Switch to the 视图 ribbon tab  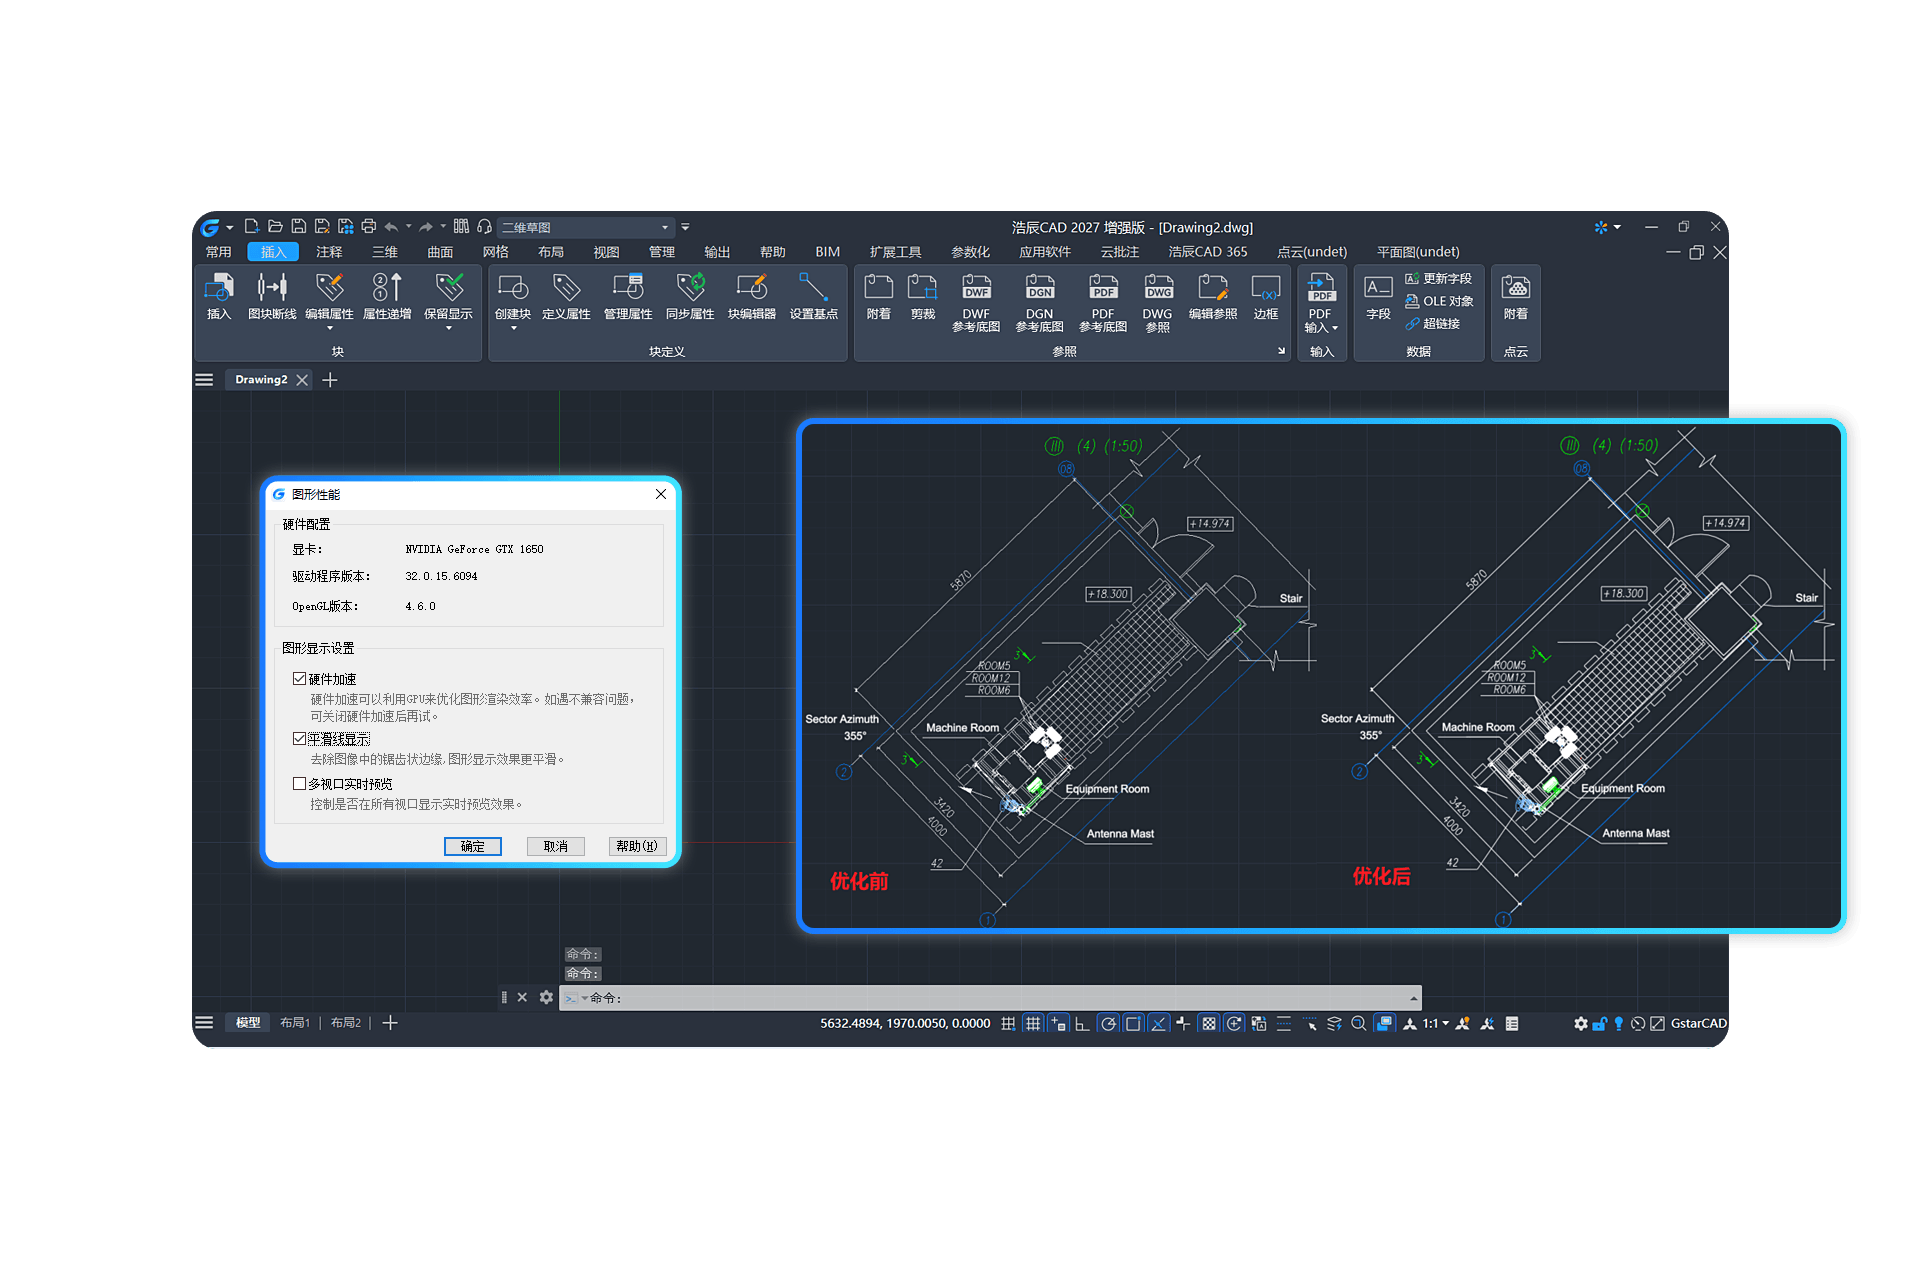(607, 252)
